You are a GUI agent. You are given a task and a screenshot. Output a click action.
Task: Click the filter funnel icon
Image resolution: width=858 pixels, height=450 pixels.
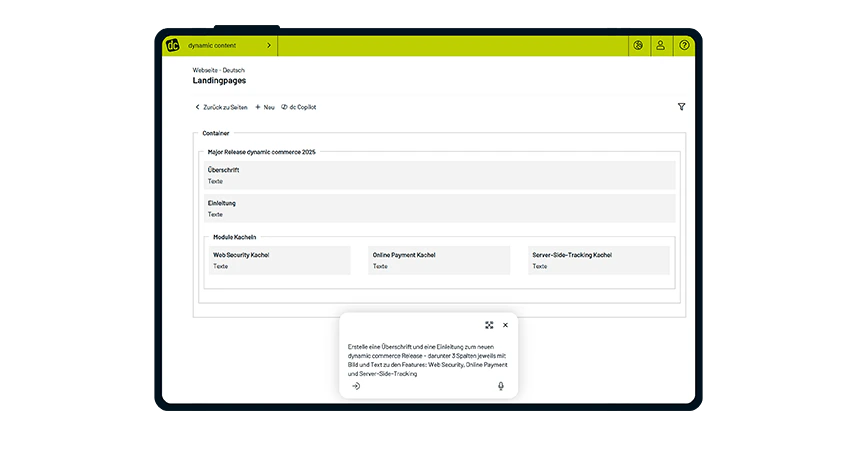pyautogui.click(x=681, y=107)
